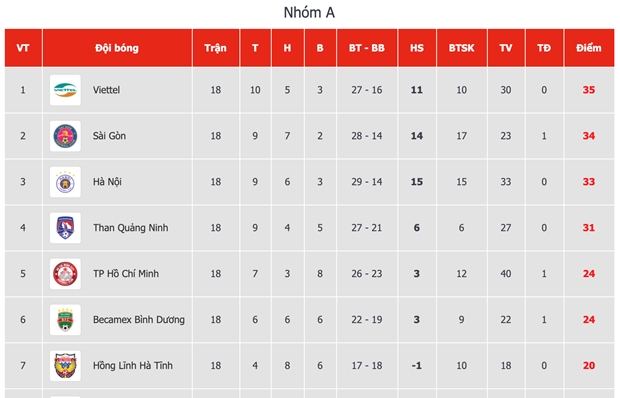This screenshot has width=620, height=398.
Task: Click the Becamex Bình Dương badge
Action: tap(65, 320)
